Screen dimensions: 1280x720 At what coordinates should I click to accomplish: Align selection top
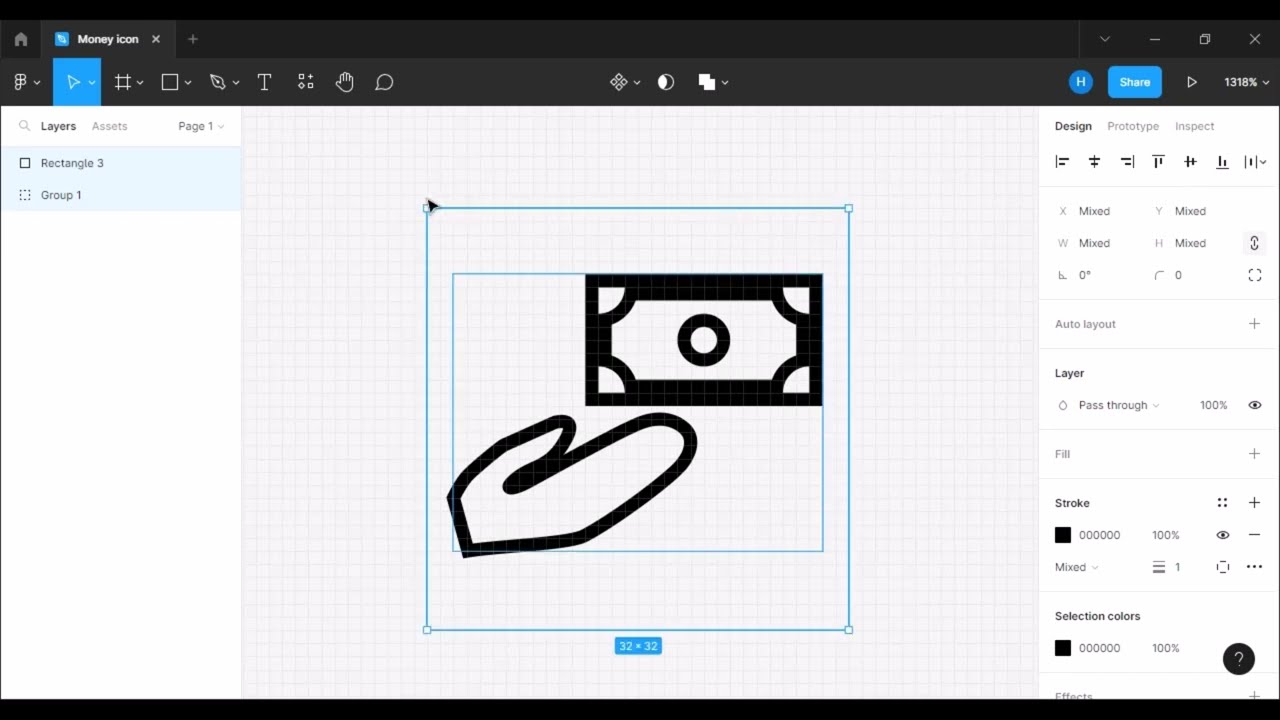(x=1158, y=162)
